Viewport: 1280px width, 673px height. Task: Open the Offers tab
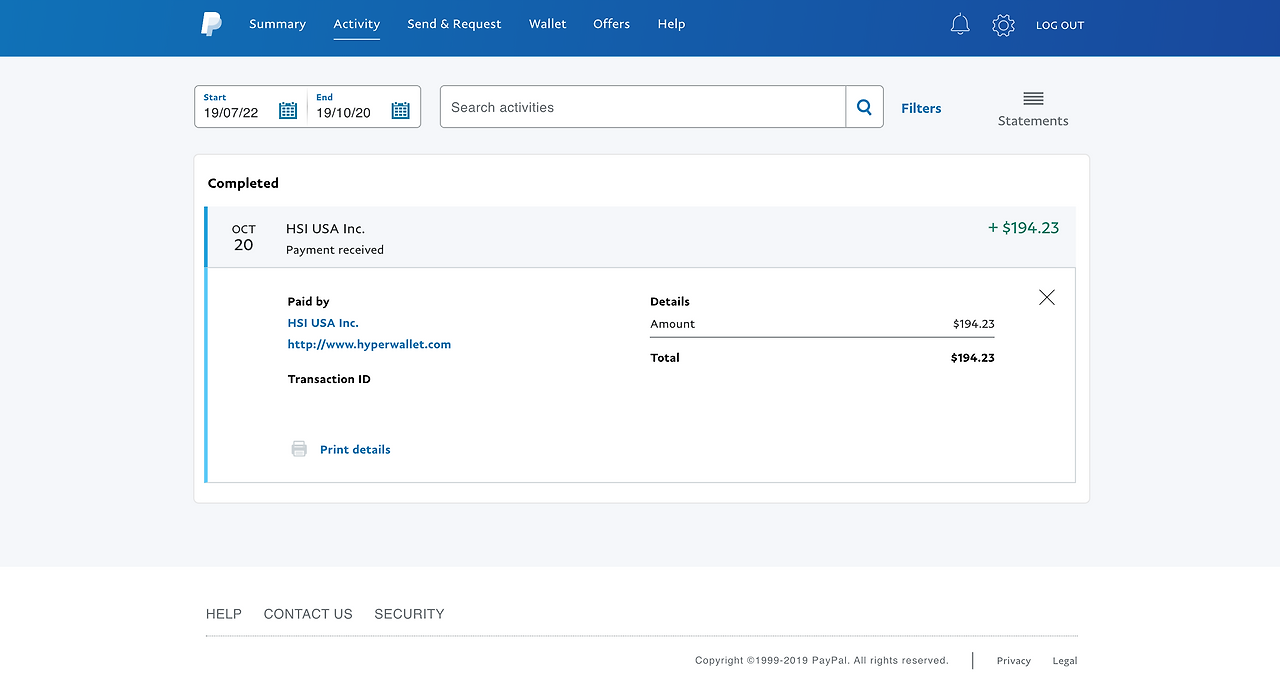click(x=611, y=24)
